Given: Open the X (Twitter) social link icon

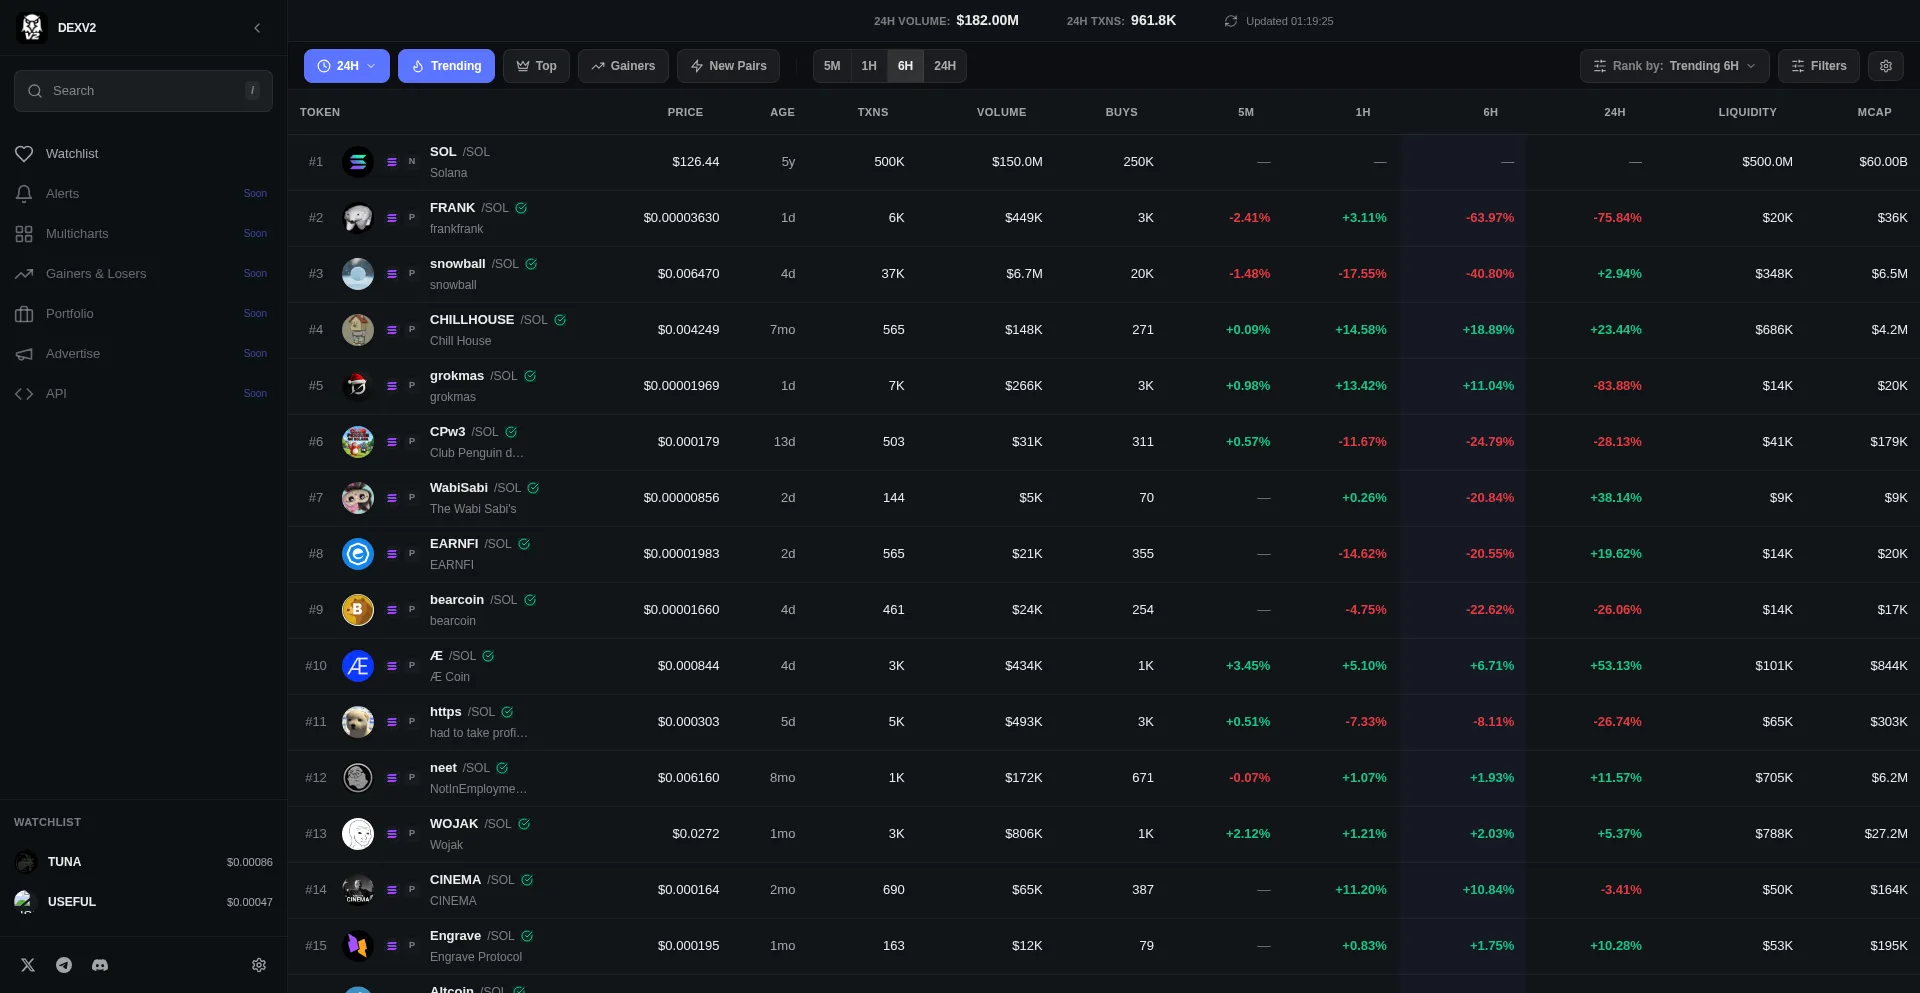Looking at the screenshot, I should pyautogui.click(x=28, y=965).
